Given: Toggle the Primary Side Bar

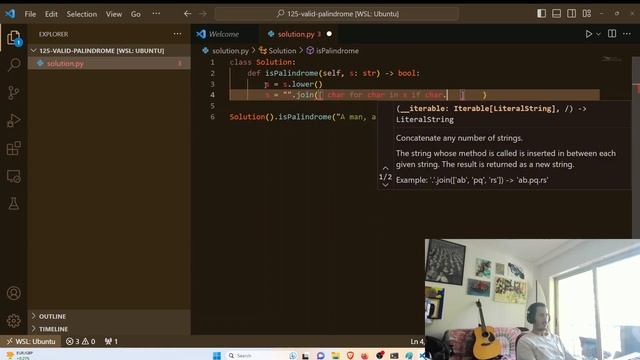Looking at the screenshot, I should coord(541,13).
